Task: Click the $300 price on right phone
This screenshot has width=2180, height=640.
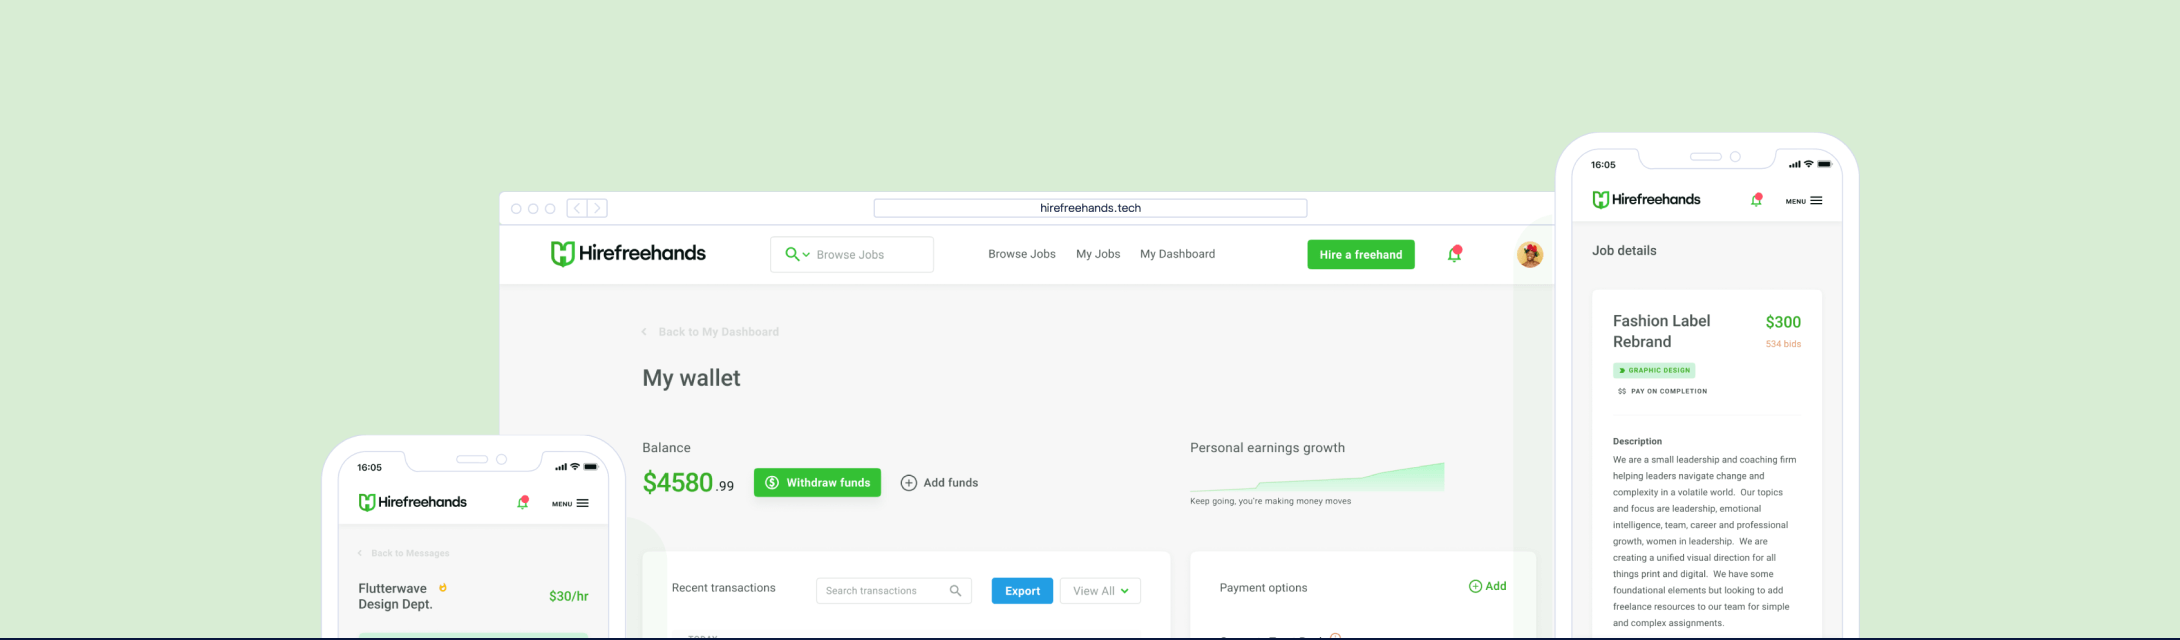Action: point(1783,322)
